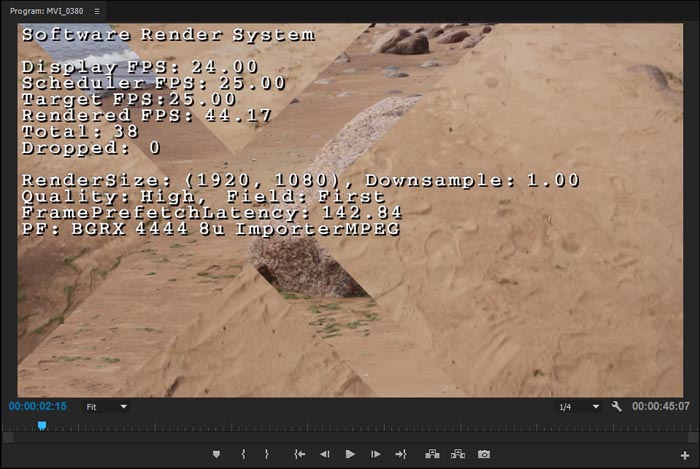Open the Button Editor plus icon
Screen dimensions: 700x469
(685, 455)
